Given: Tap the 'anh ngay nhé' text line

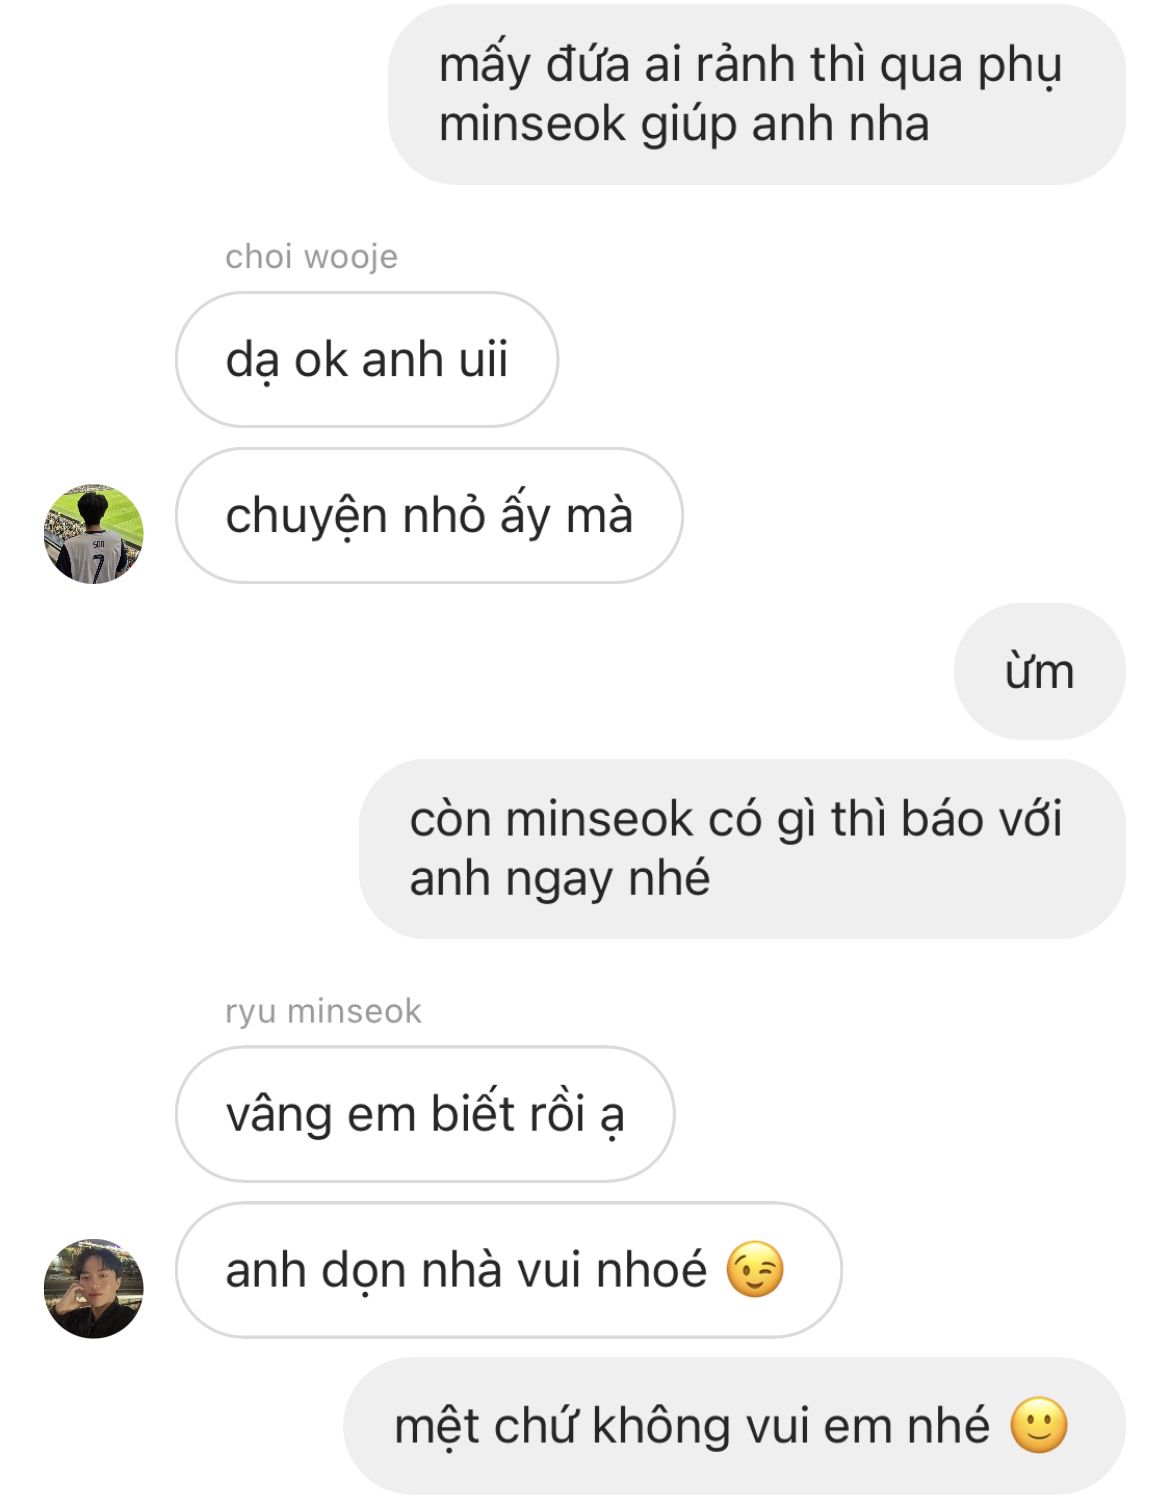Looking at the screenshot, I should (560, 880).
